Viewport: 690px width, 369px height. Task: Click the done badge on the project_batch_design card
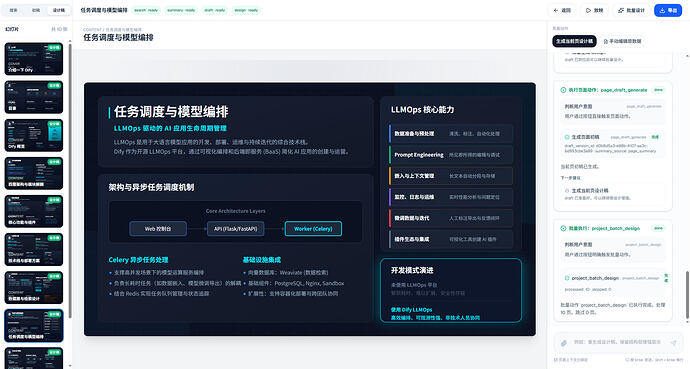click(x=658, y=228)
